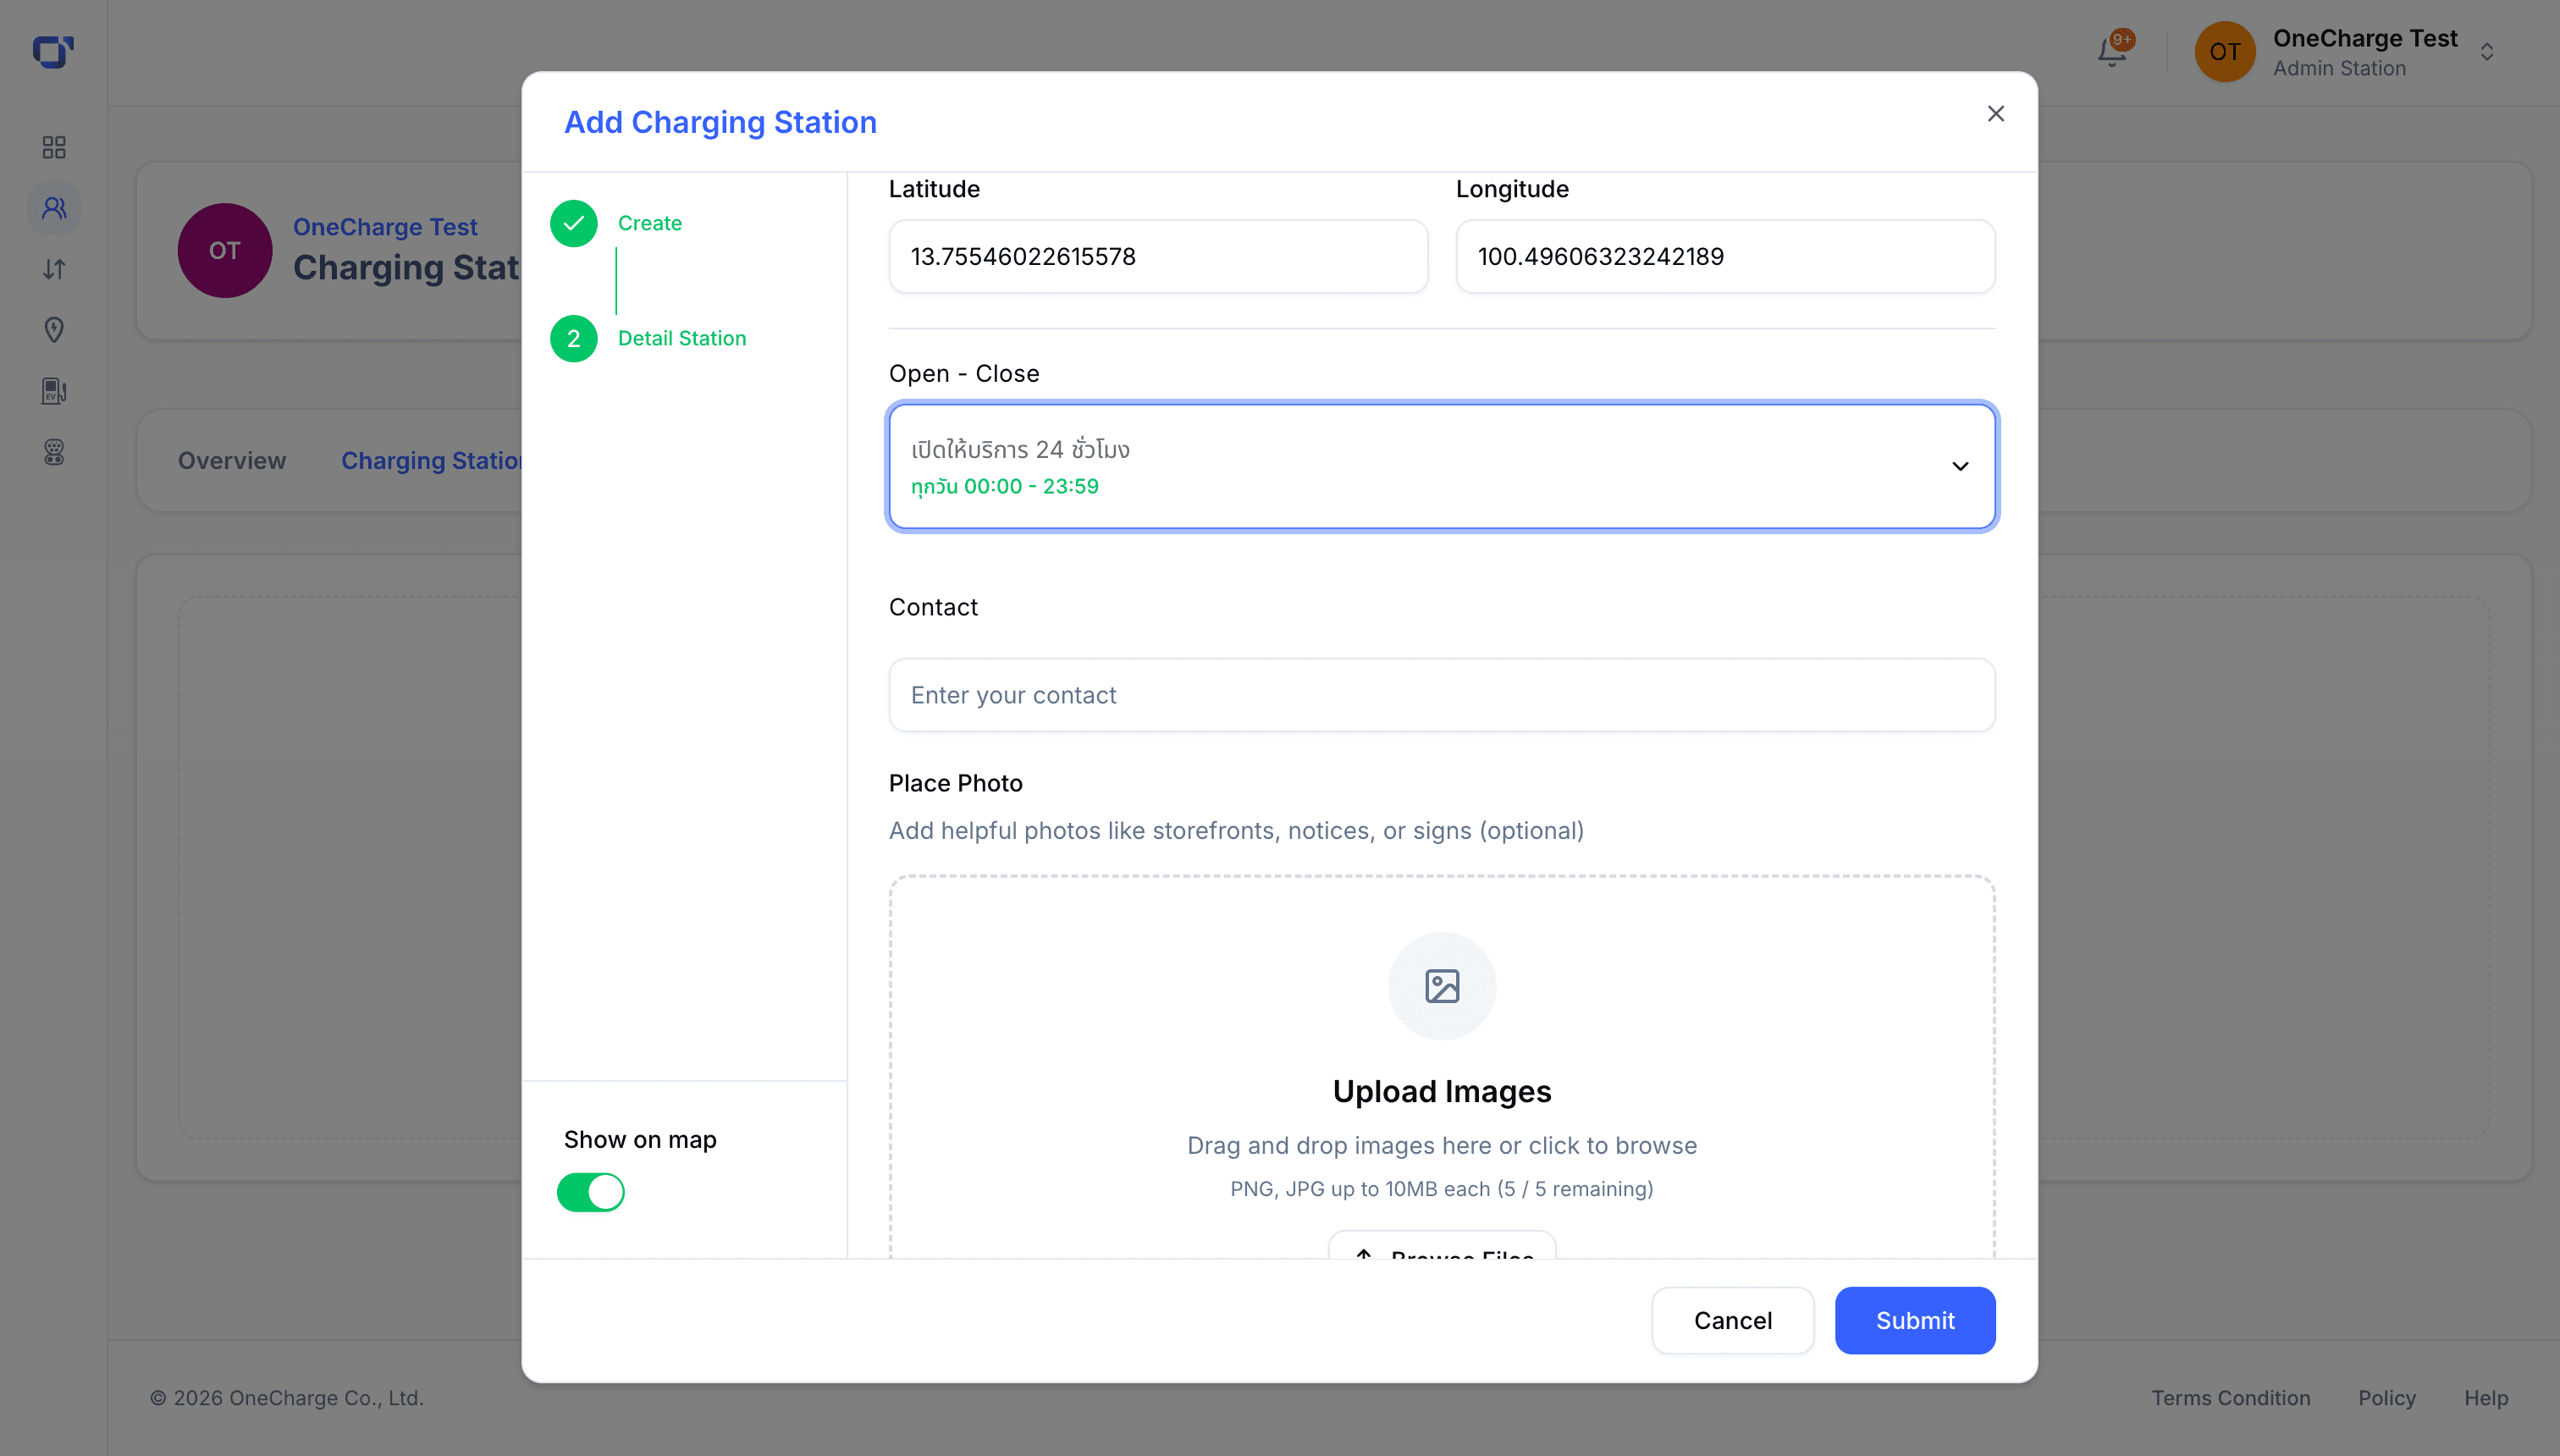Click the Add Charging Station title
Image resolution: width=2560 pixels, height=1456 pixels.
(720, 122)
